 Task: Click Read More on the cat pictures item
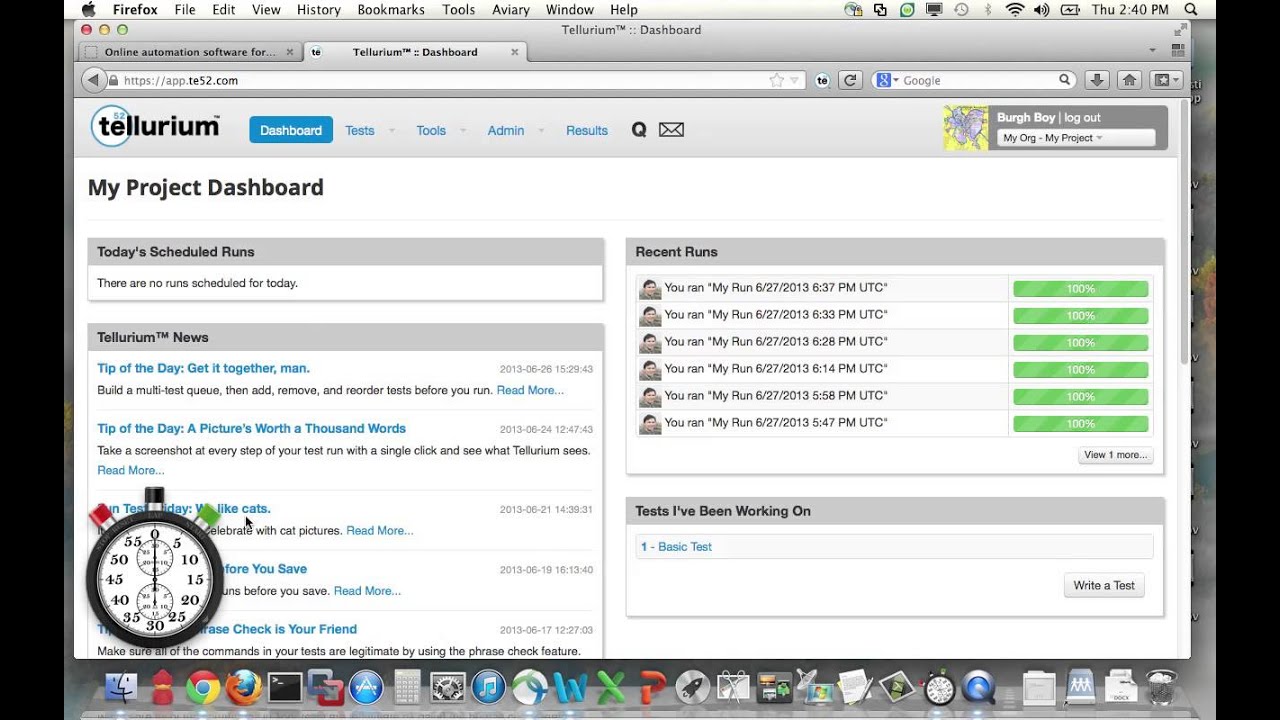point(379,530)
